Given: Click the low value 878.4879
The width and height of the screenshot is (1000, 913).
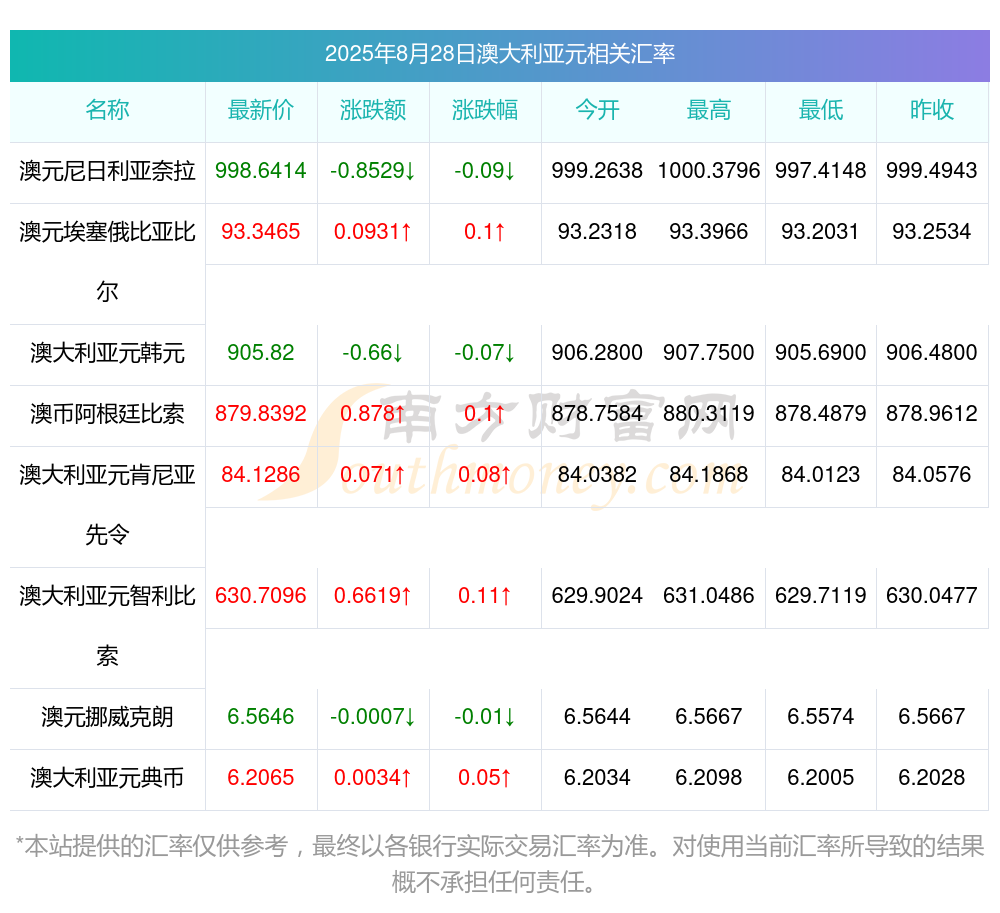Looking at the screenshot, I should (821, 414).
